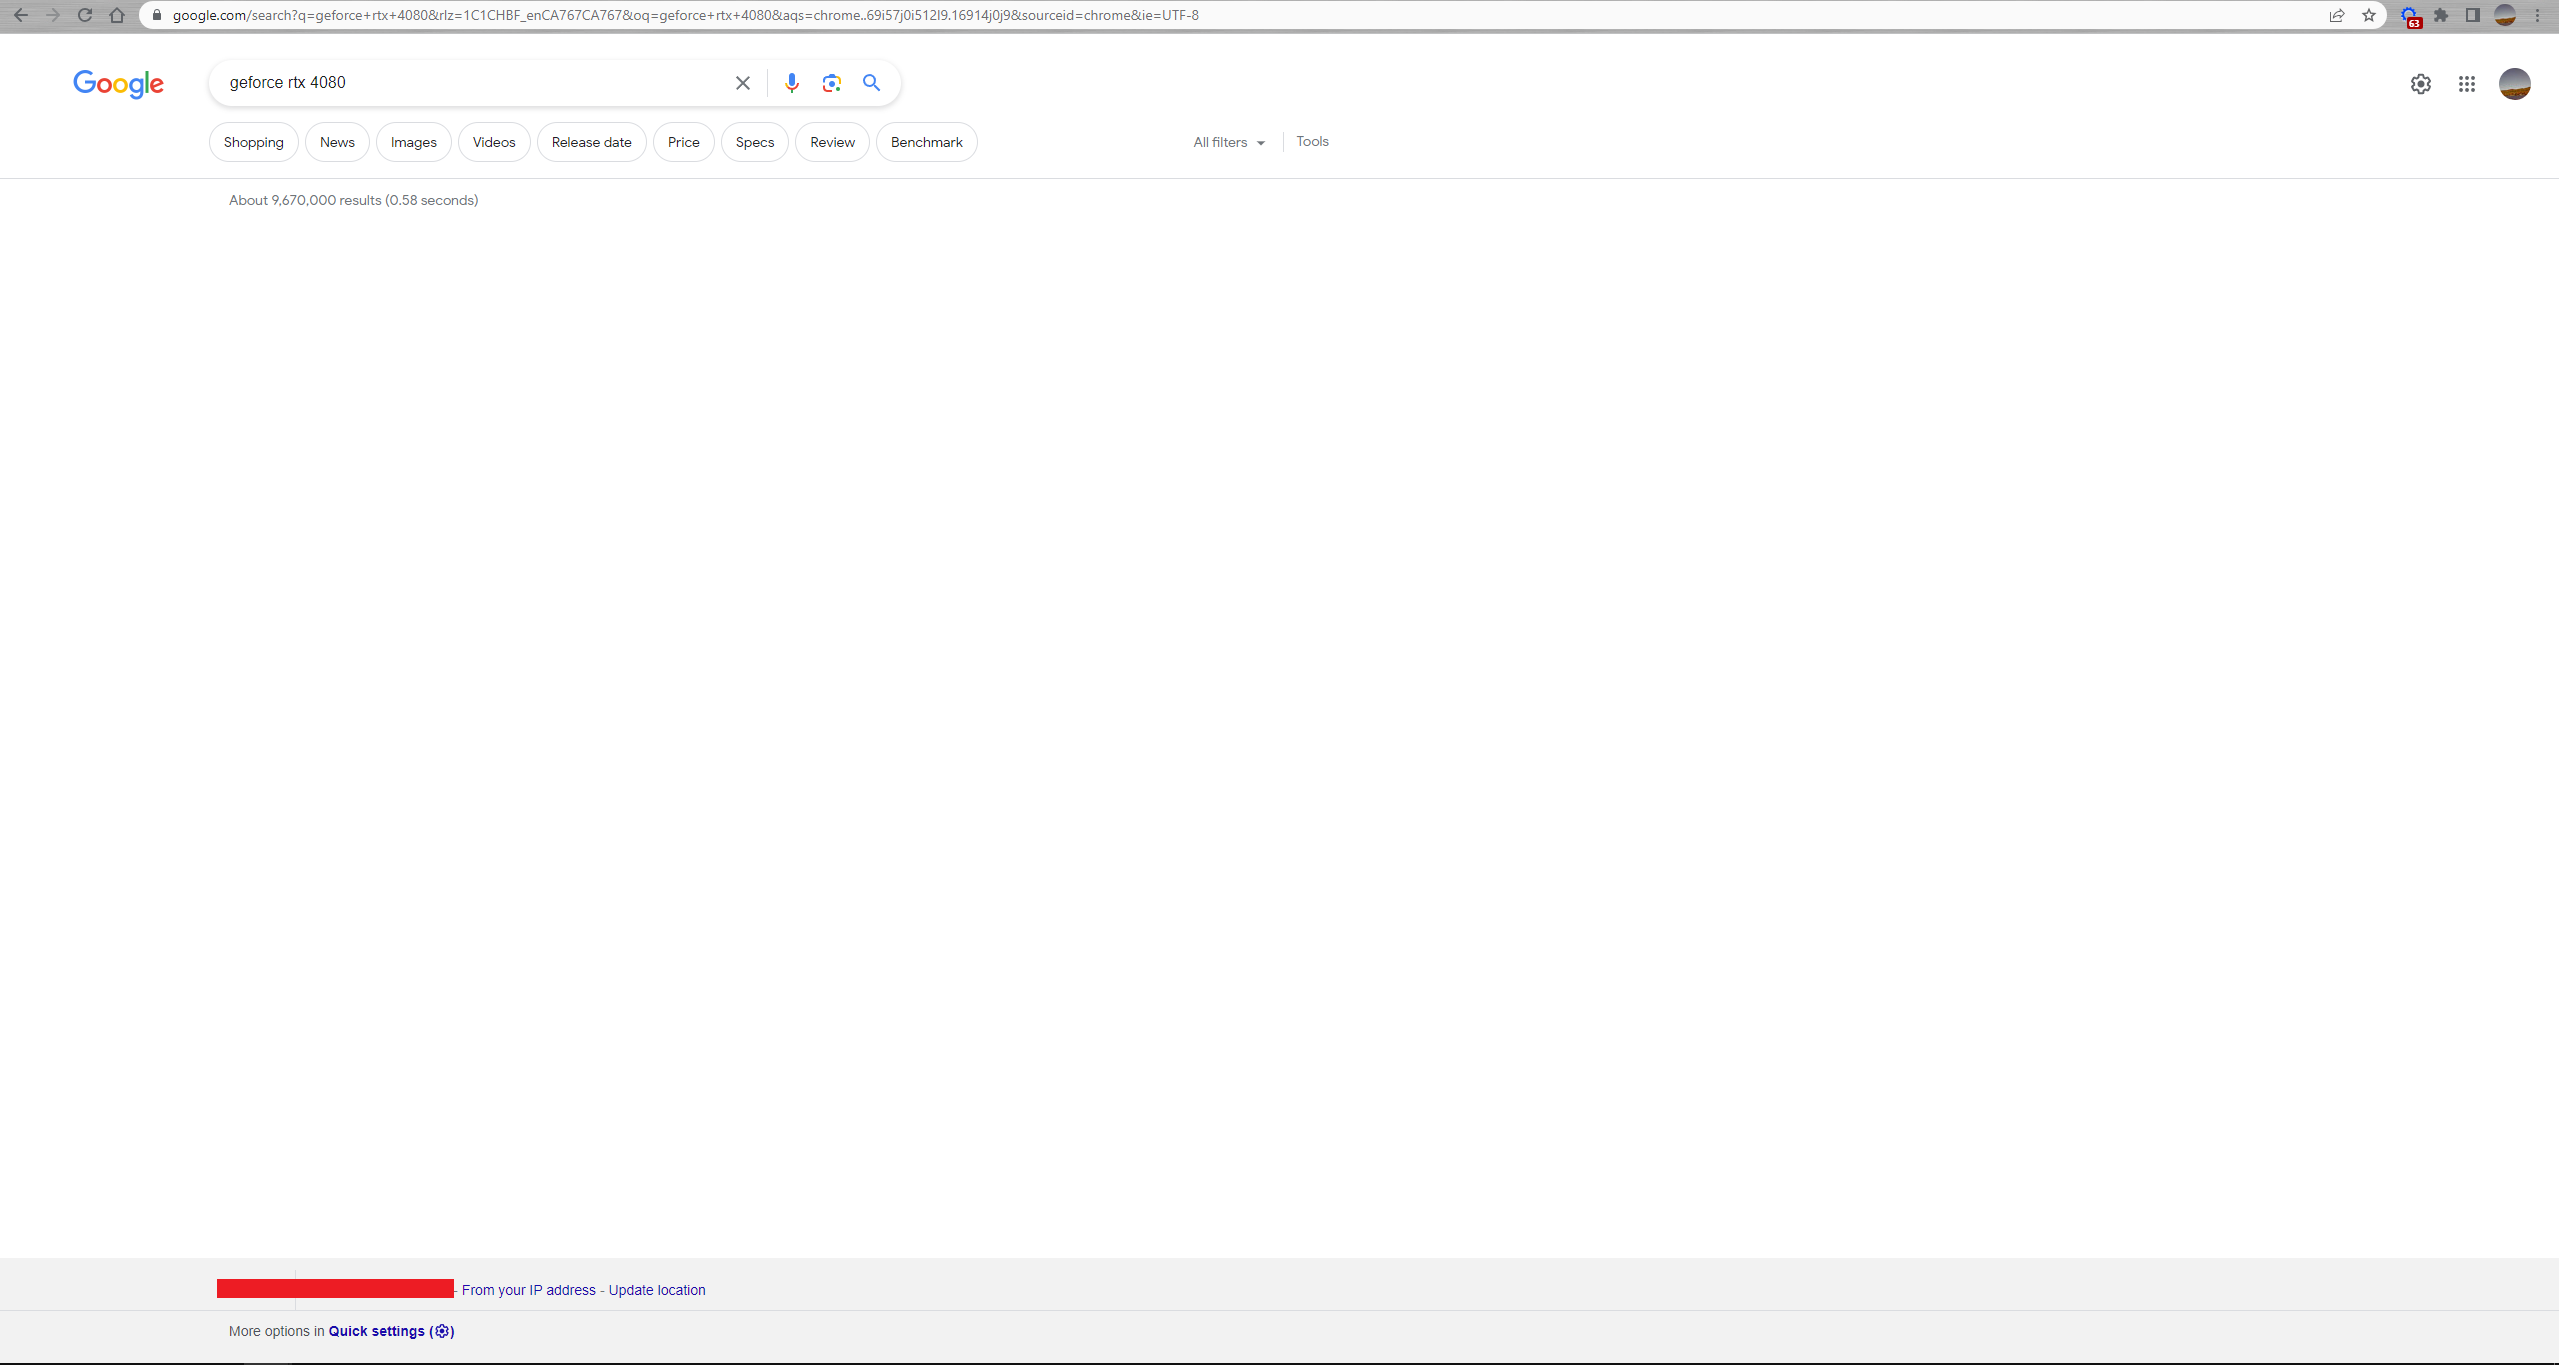The image size is (2559, 1365).
Task: Reload the page with the refresh icon
Action: 85,15
